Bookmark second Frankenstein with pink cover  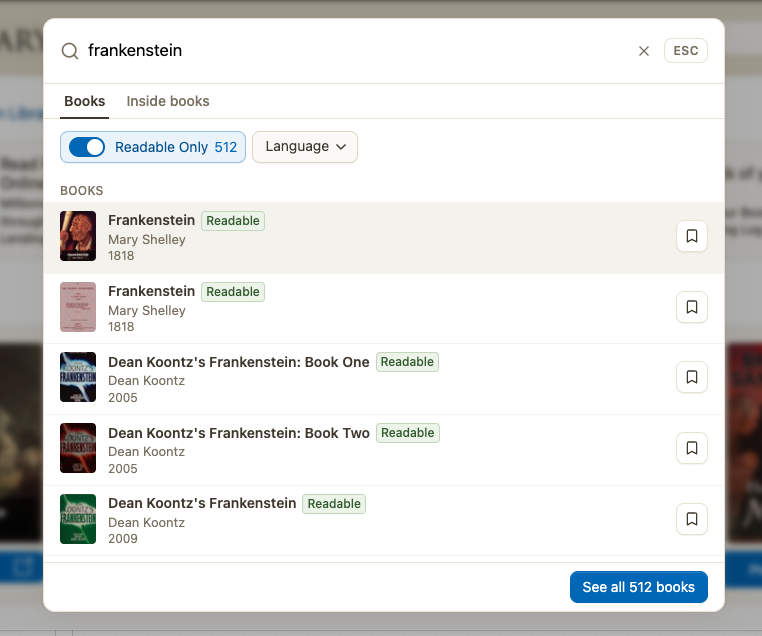[692, 307]
